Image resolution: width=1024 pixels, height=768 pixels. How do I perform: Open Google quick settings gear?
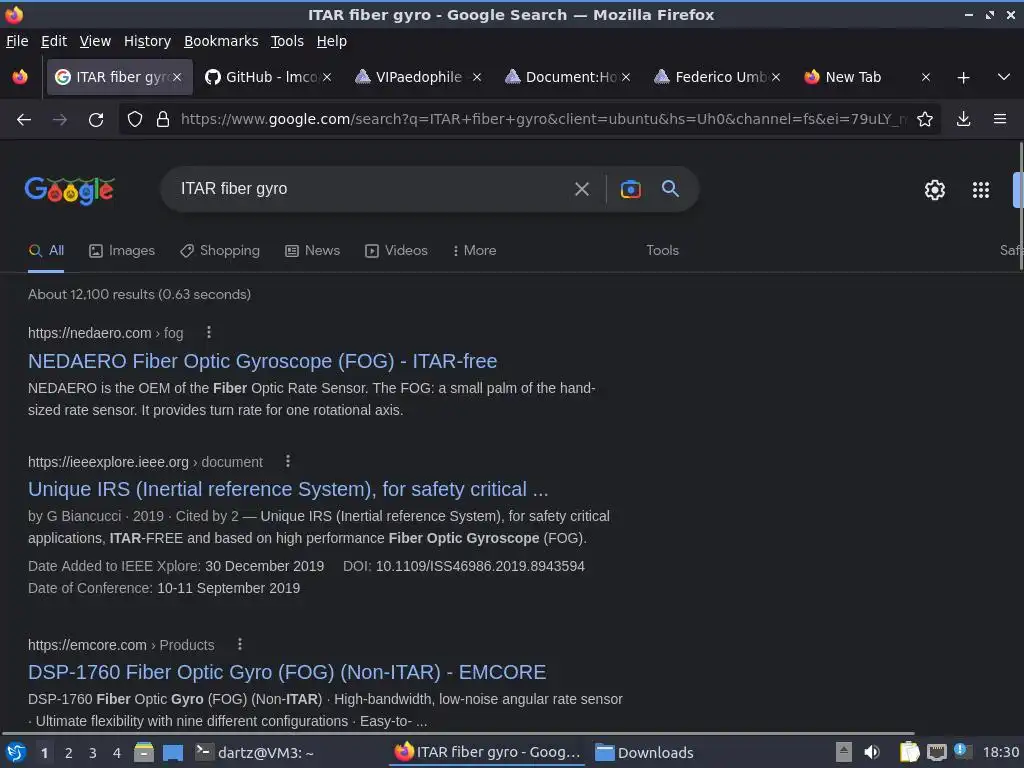tap(935, 190)
